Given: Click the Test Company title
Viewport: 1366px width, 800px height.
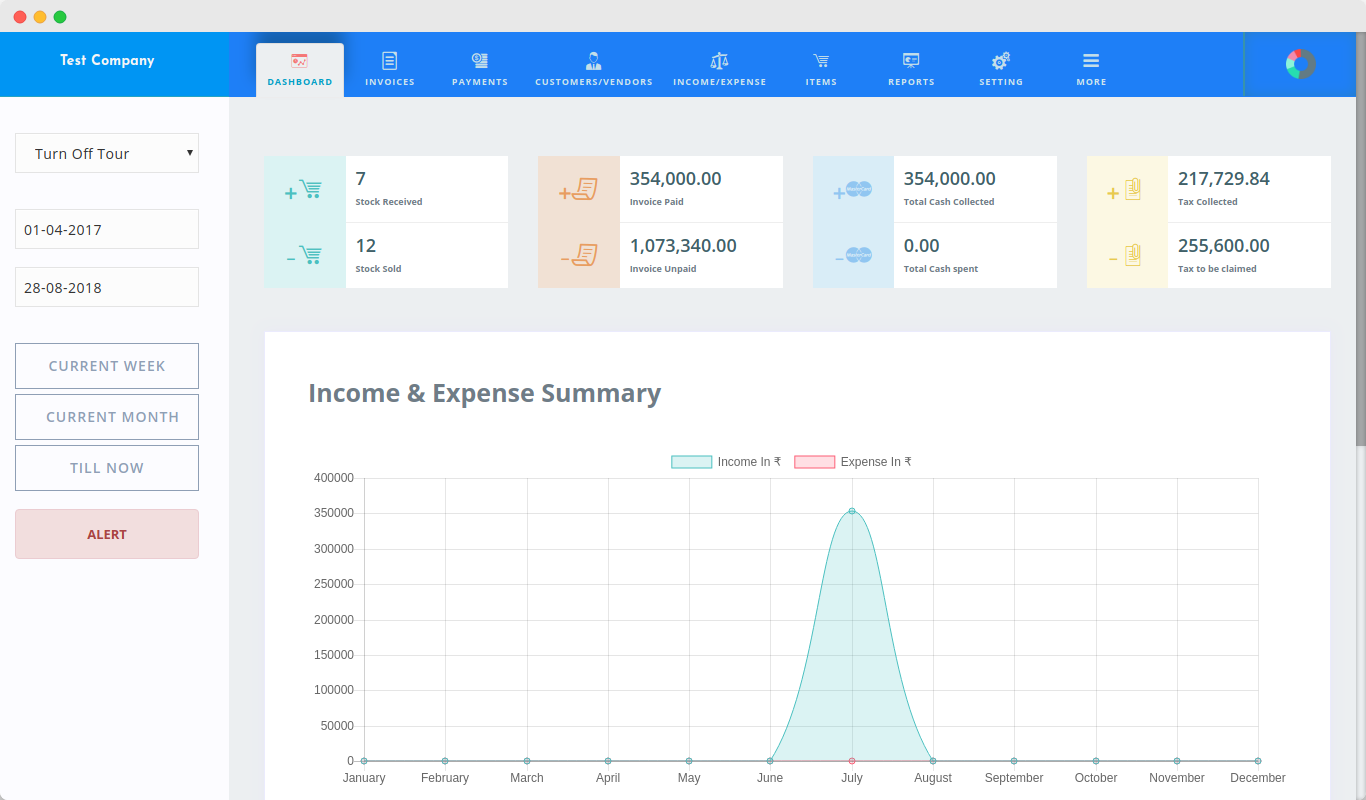Looking at the screenshot, I should 107,60.
